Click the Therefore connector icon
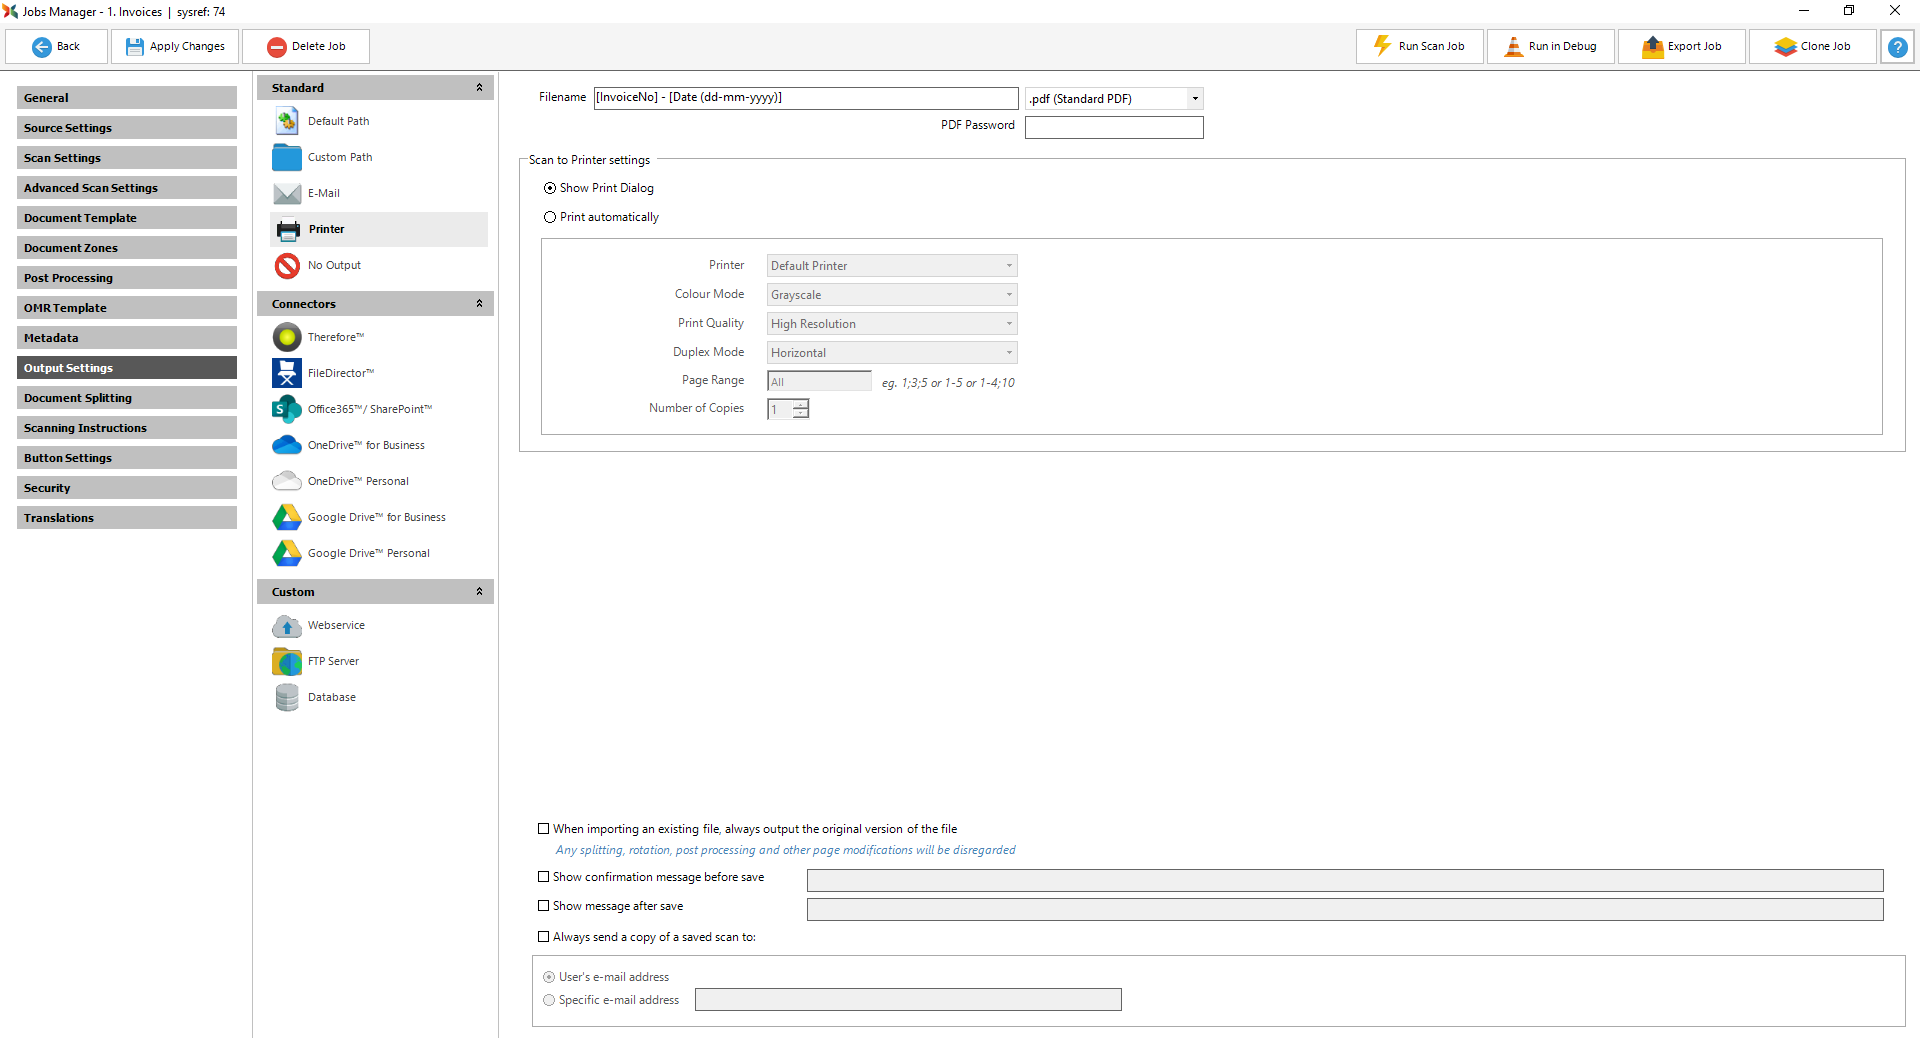The height and width of the screenshot is (1040, 1920). 287,337
